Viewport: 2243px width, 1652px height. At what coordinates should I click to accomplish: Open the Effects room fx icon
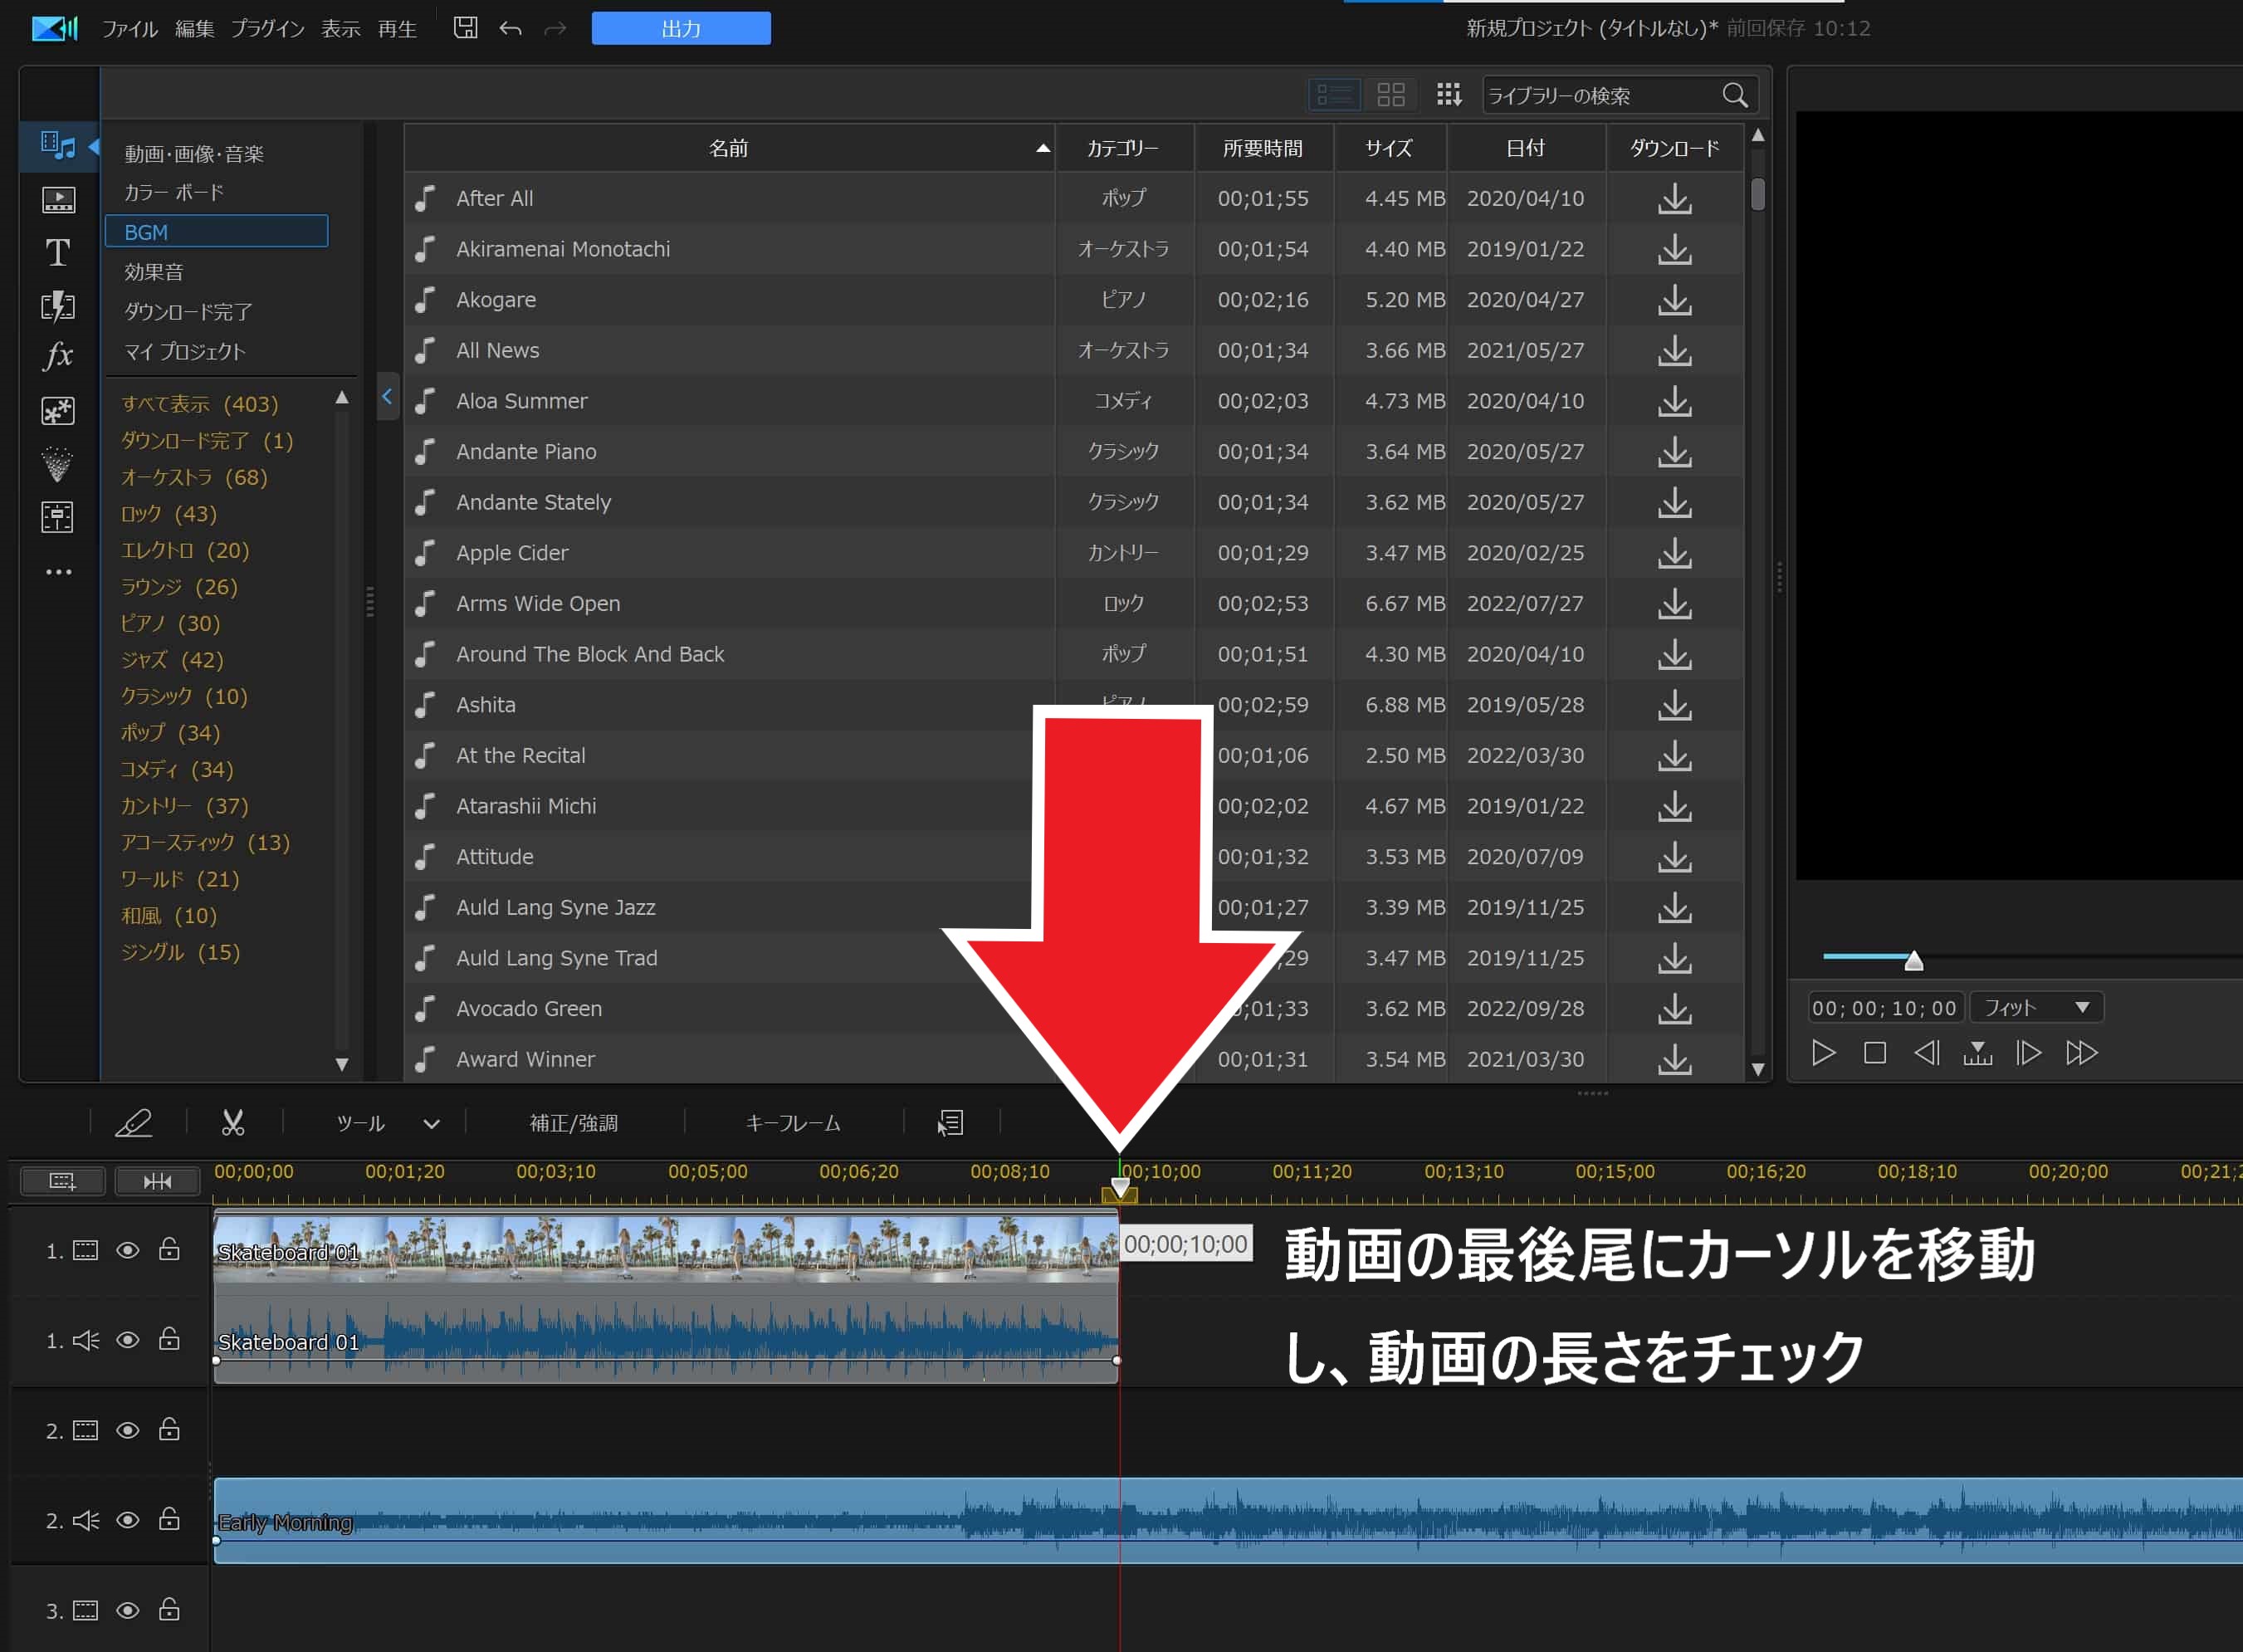[x=58, y=355]
